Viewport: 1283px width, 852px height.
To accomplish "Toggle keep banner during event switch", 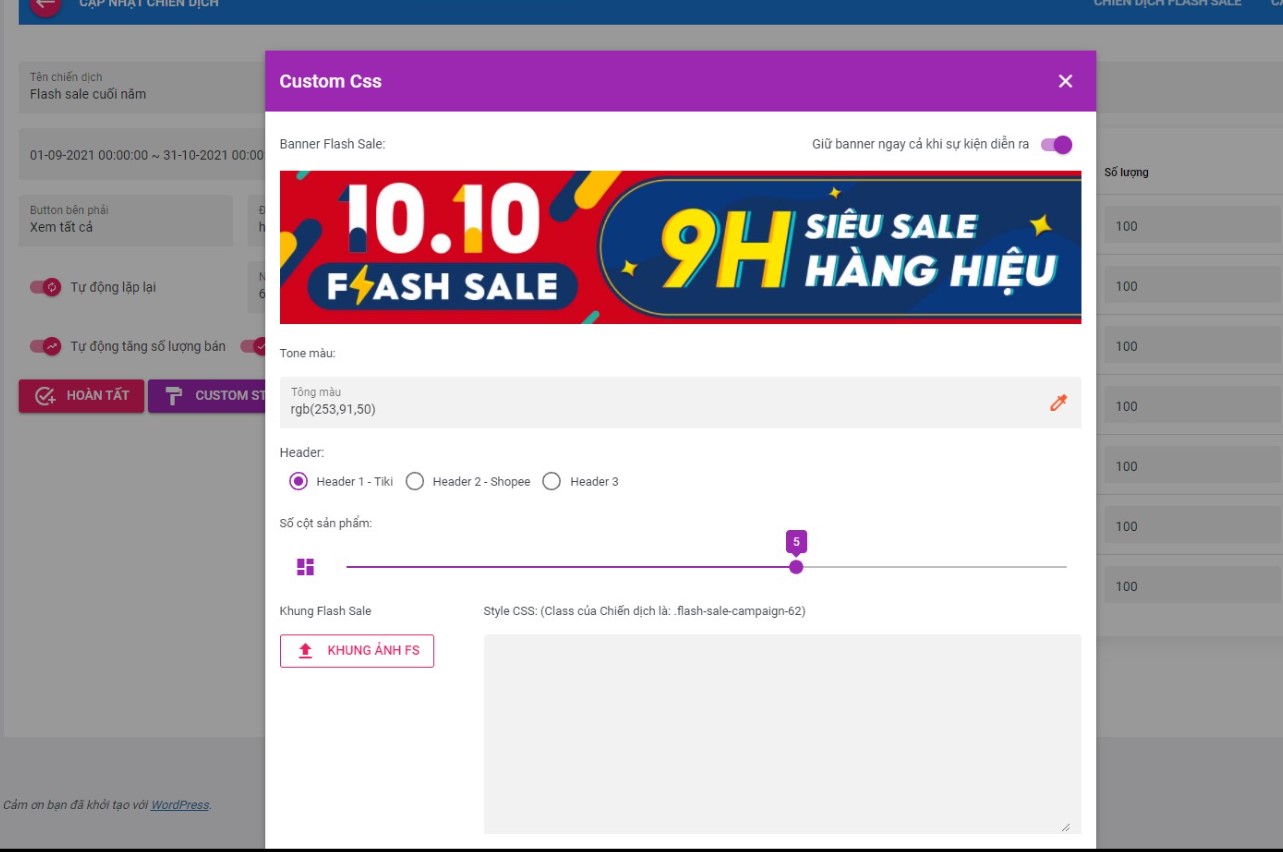I will [x=1056, y=144].
